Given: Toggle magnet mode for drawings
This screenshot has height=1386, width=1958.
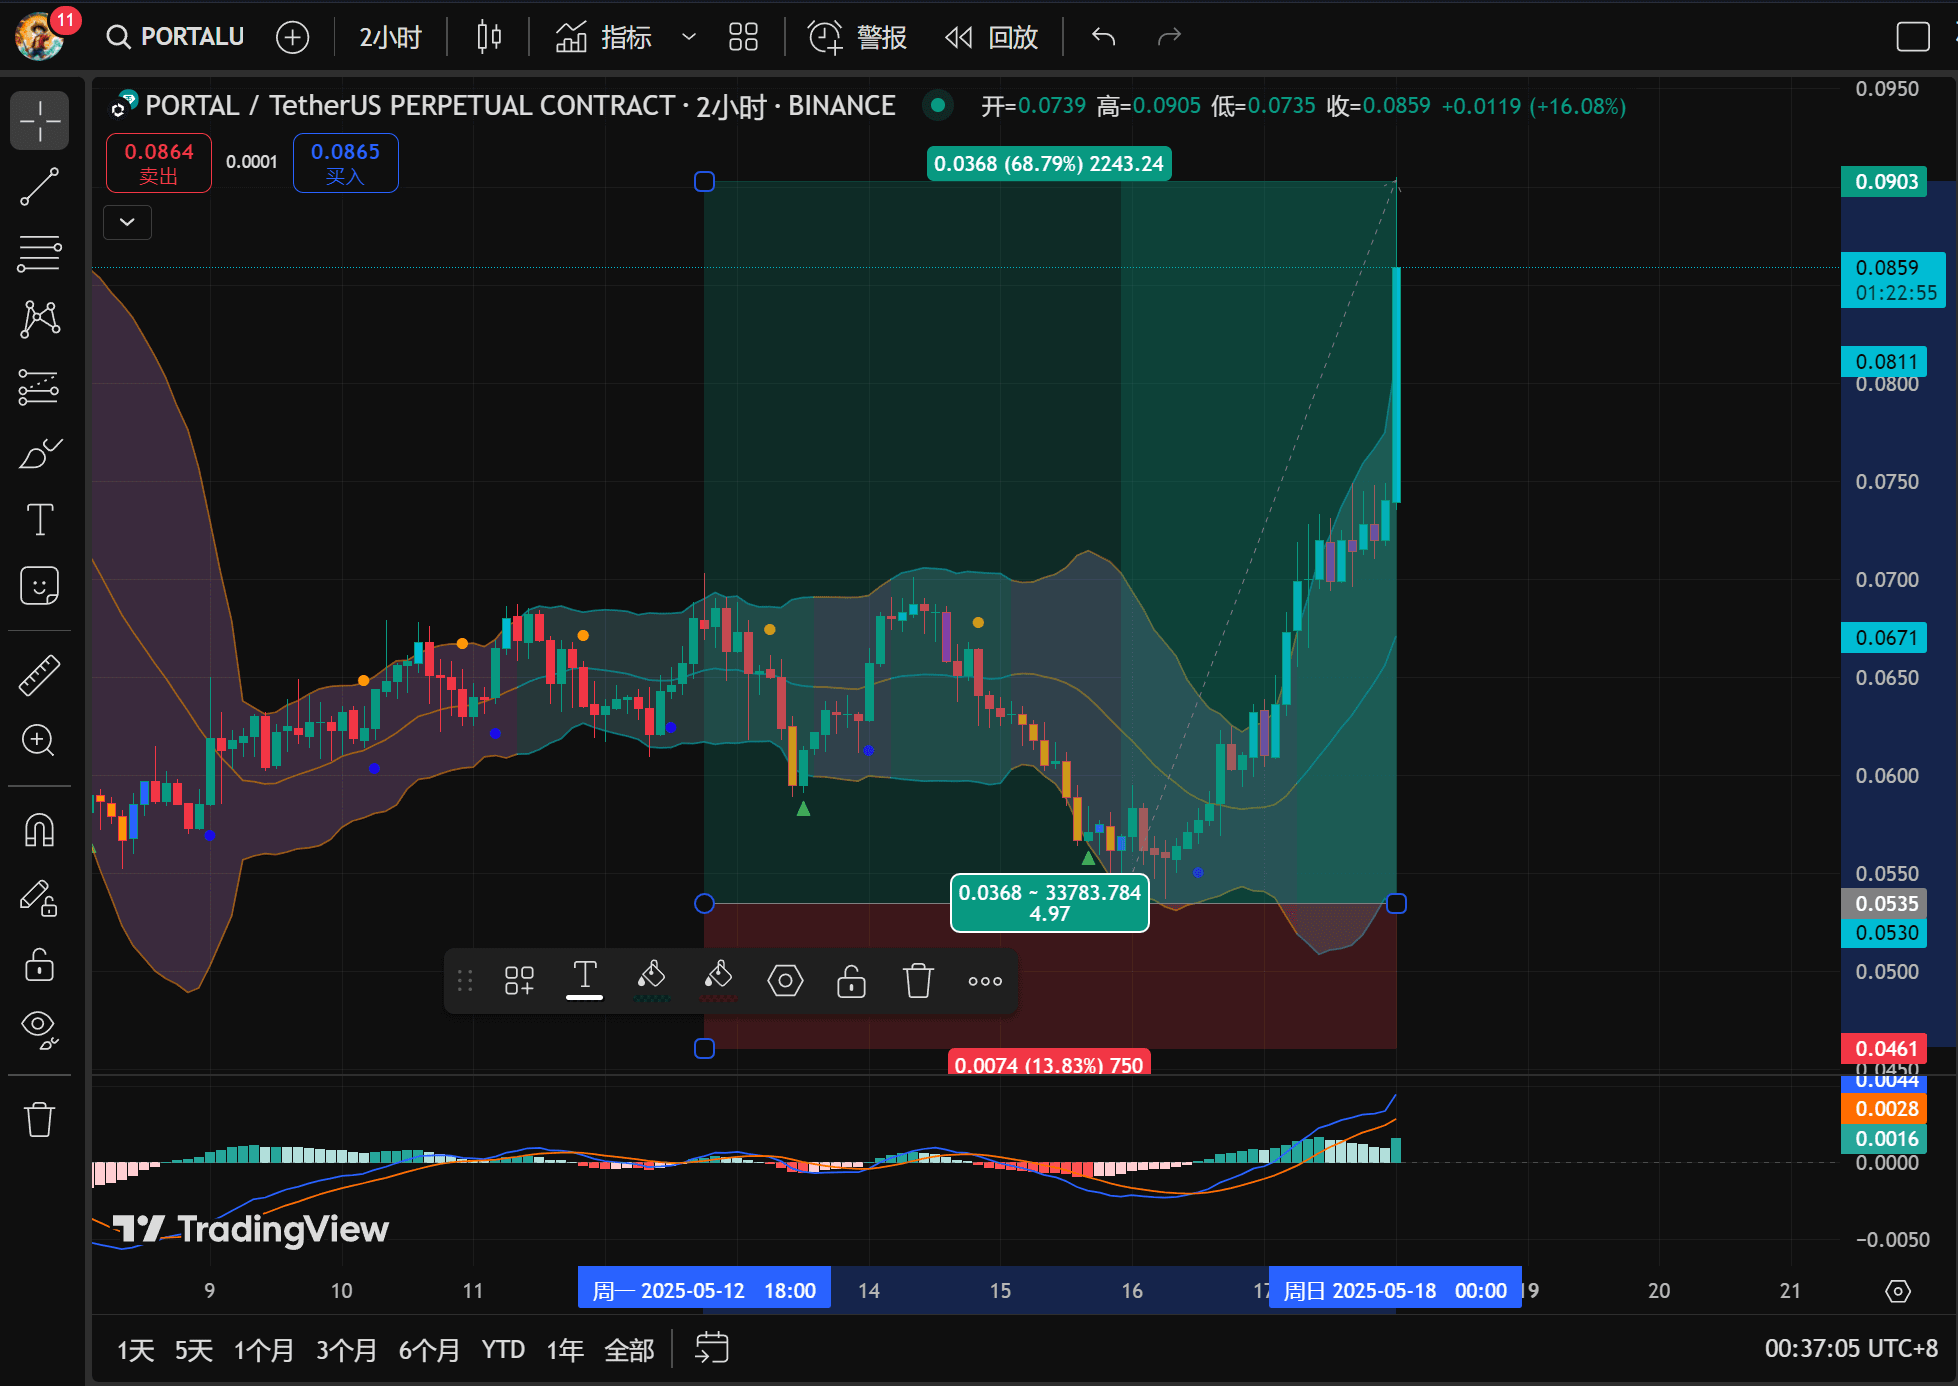Looking at the screenshot, I should [40, 831].
